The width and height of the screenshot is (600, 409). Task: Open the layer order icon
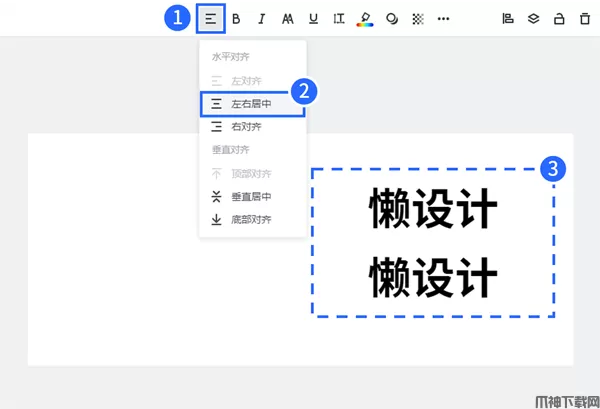533,18
